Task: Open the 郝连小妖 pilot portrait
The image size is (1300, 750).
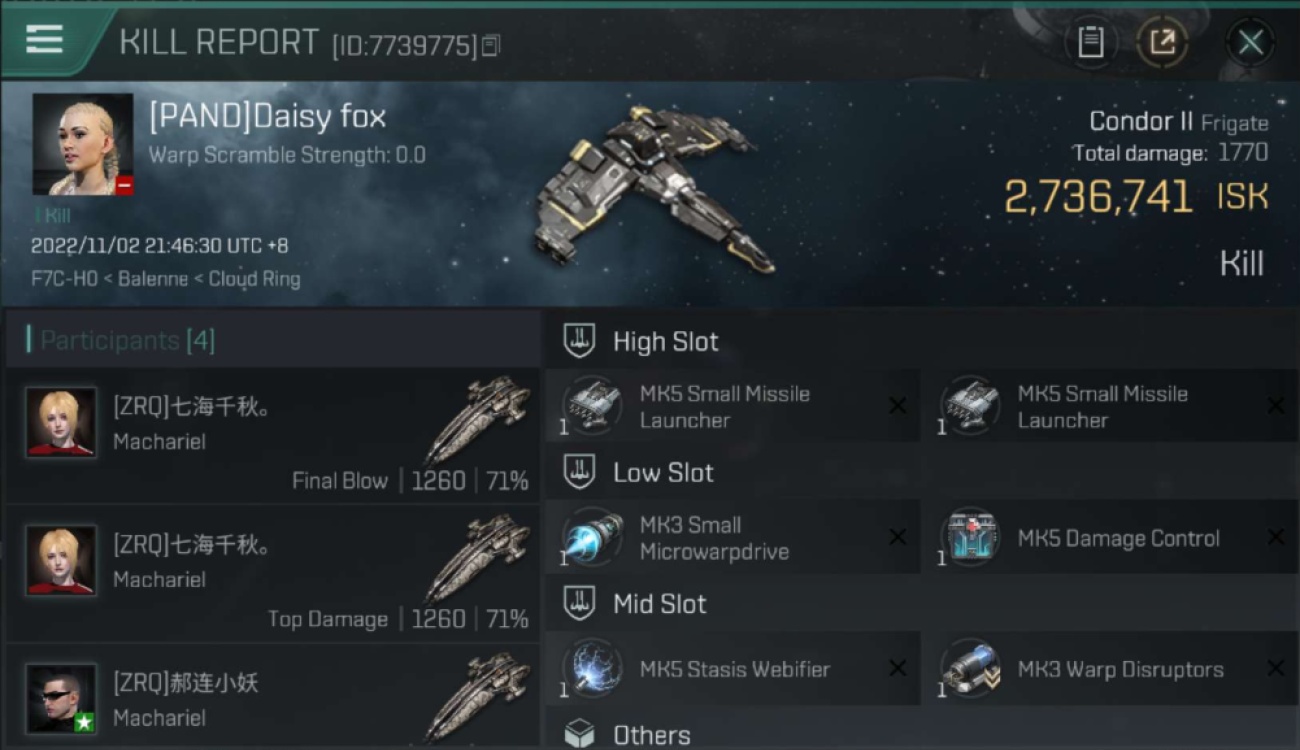Action: click(61, 698)
